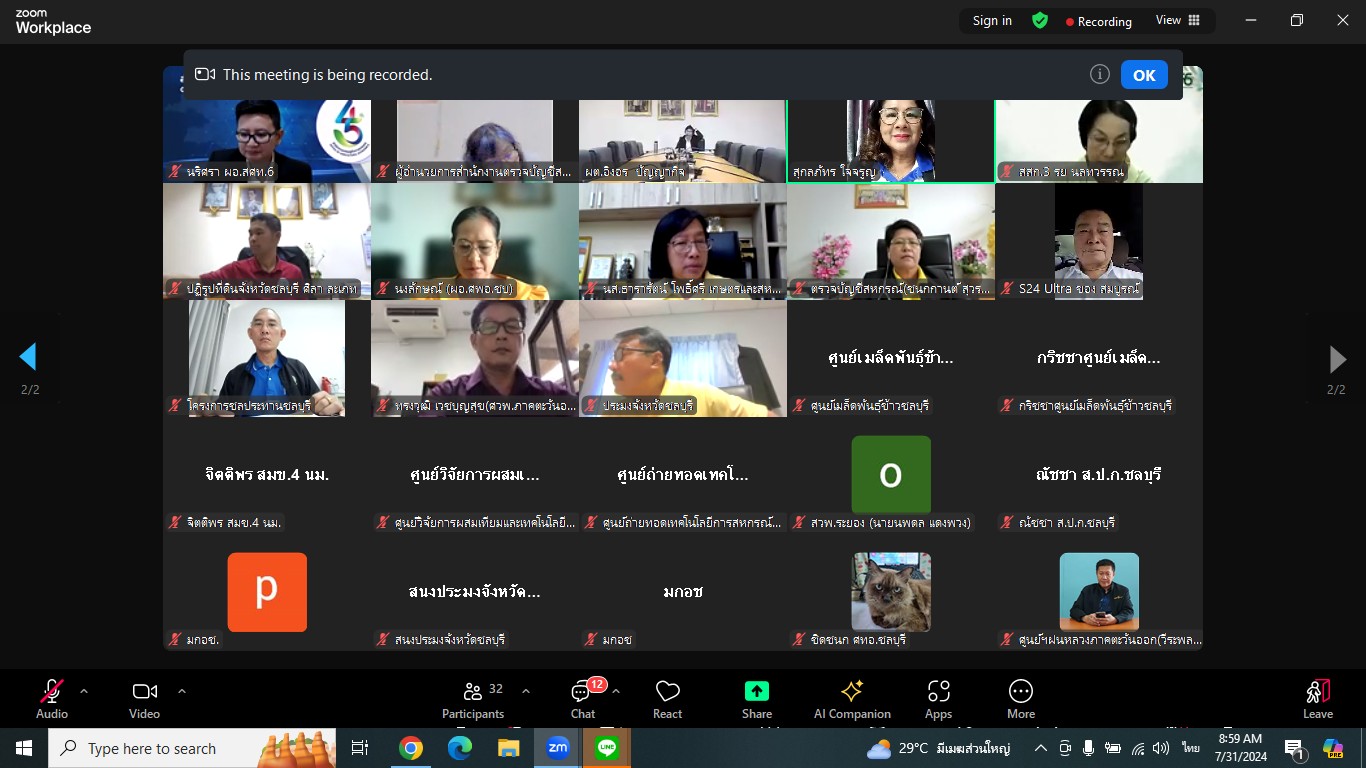Open the View layout menu
Image resolution: width=1366 pixels, height=768 pixels.
1178,20
